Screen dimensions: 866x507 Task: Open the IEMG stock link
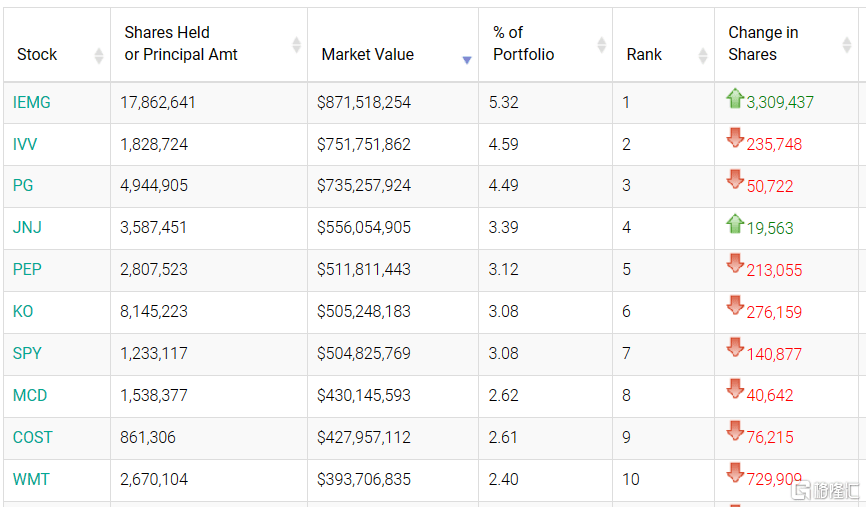tap(32, 102)
